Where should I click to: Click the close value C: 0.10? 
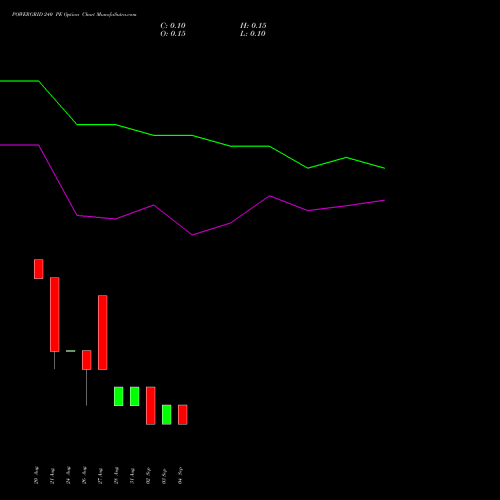coord(173,26)
